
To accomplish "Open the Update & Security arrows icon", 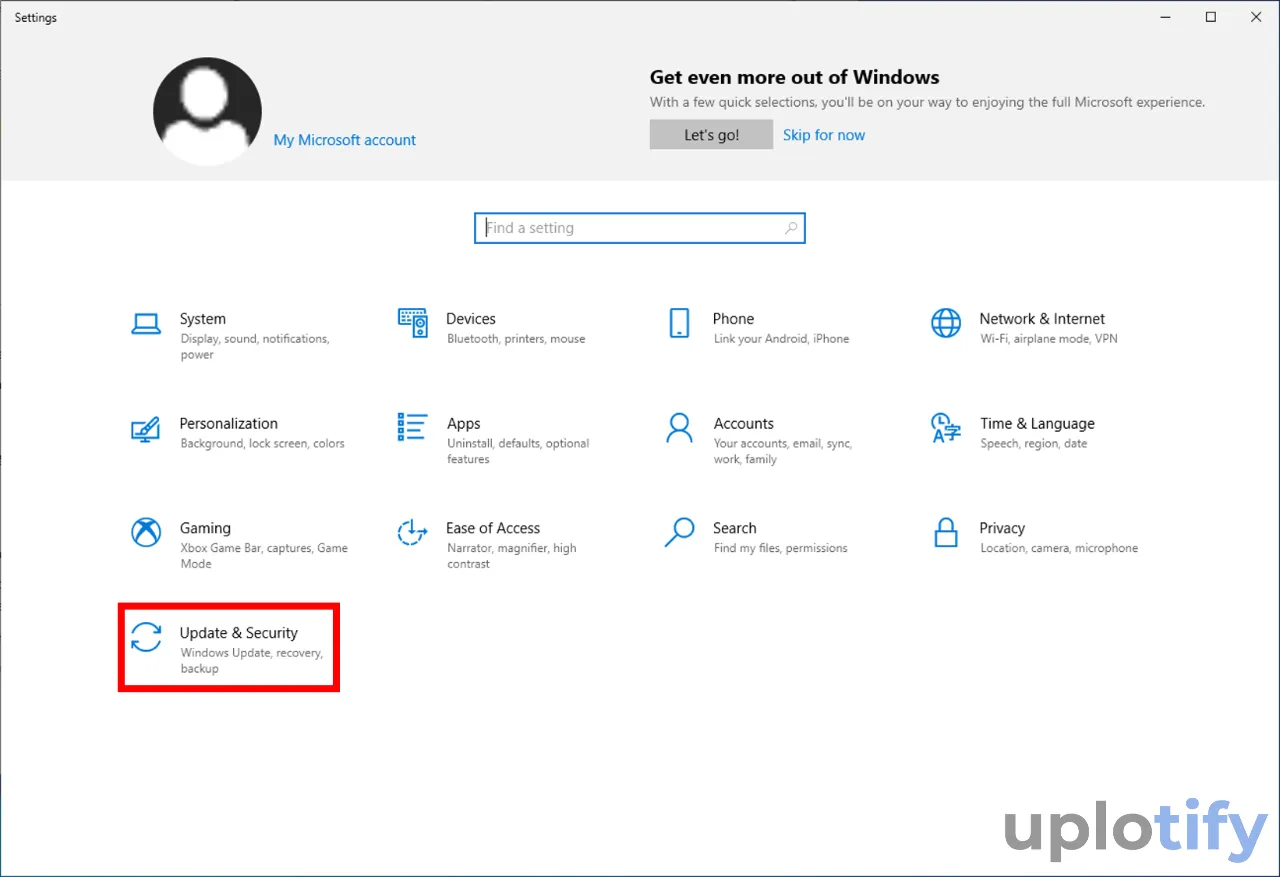I will (x=146, y=637).
